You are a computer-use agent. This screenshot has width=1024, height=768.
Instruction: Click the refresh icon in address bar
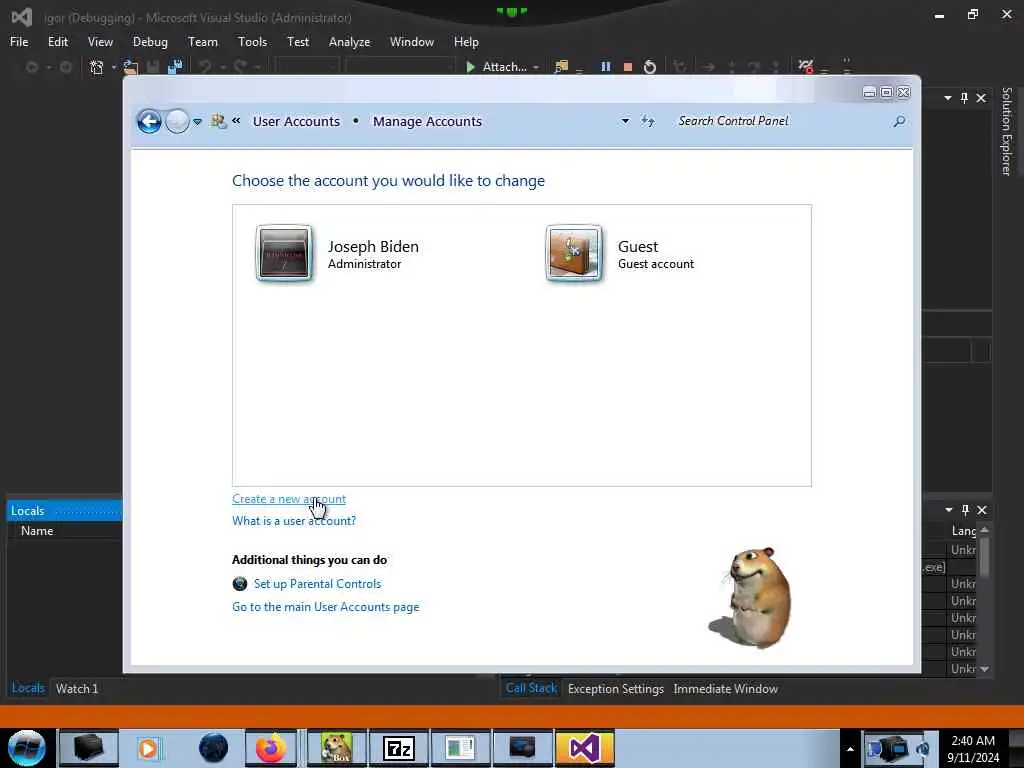(x=647, y=121)
